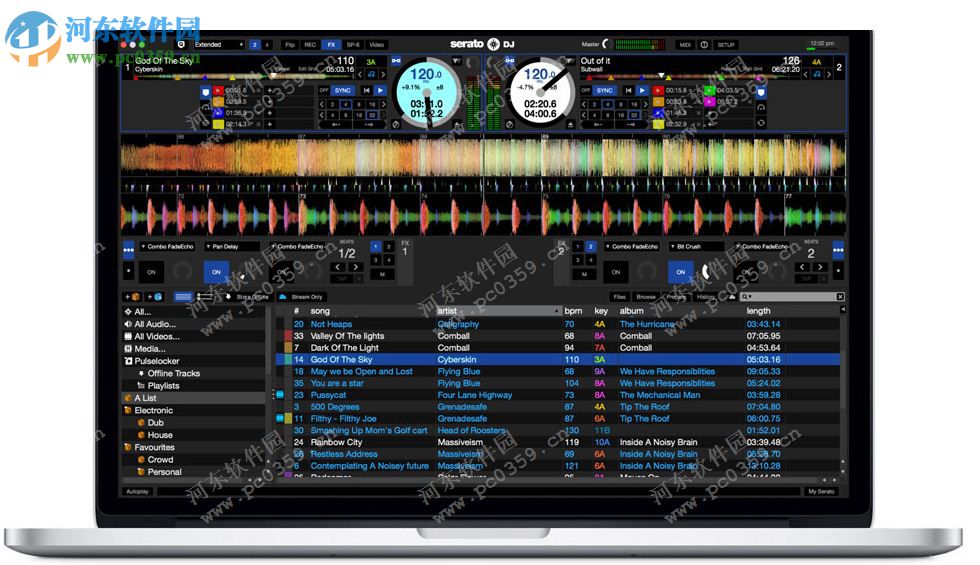Image resolution: width=980 pixels, height=565 pixels.
Task: Open the History panel
Action: coord(706,297)
